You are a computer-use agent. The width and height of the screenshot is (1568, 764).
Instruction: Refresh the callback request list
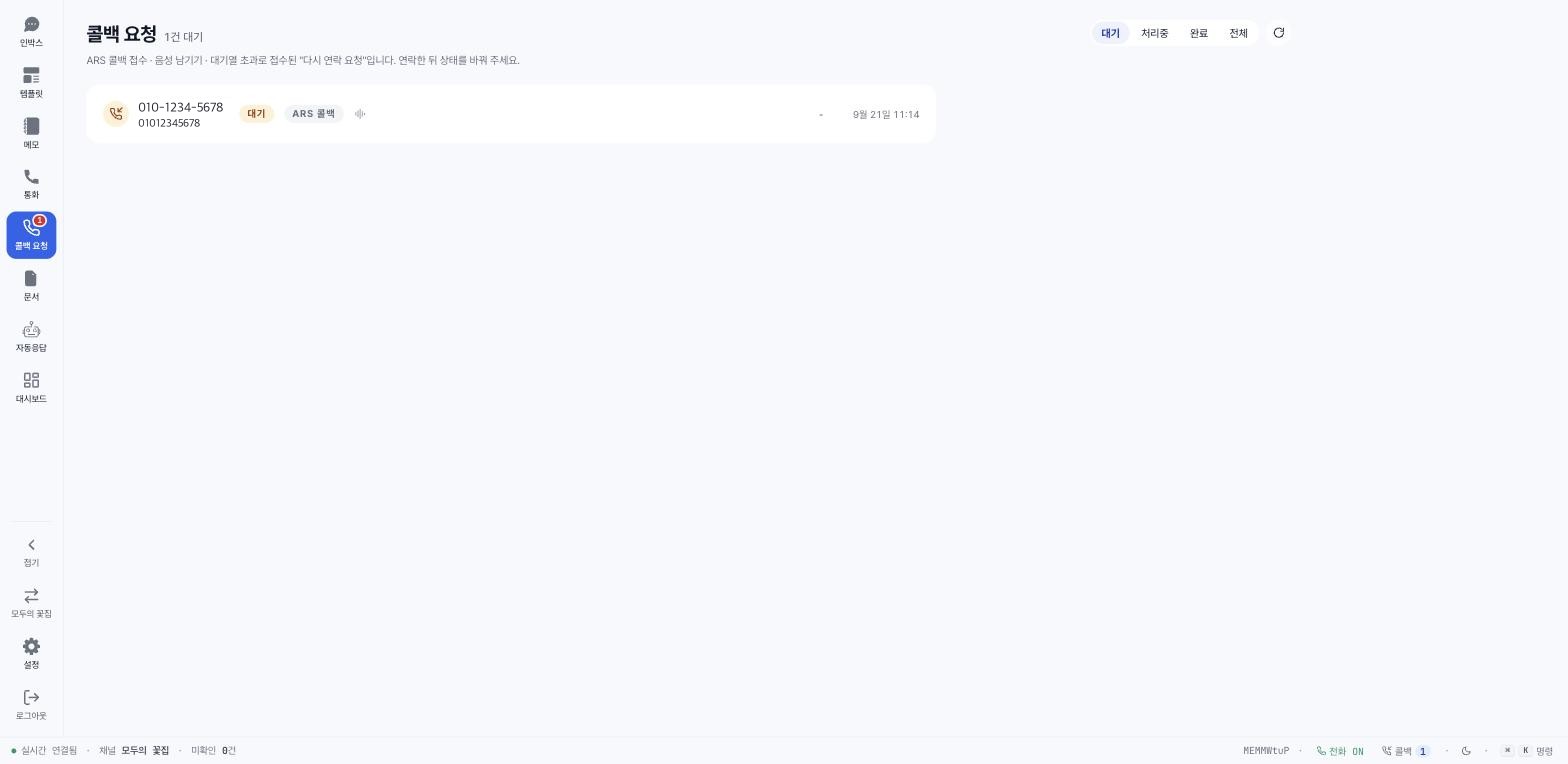click(1278, 33)
